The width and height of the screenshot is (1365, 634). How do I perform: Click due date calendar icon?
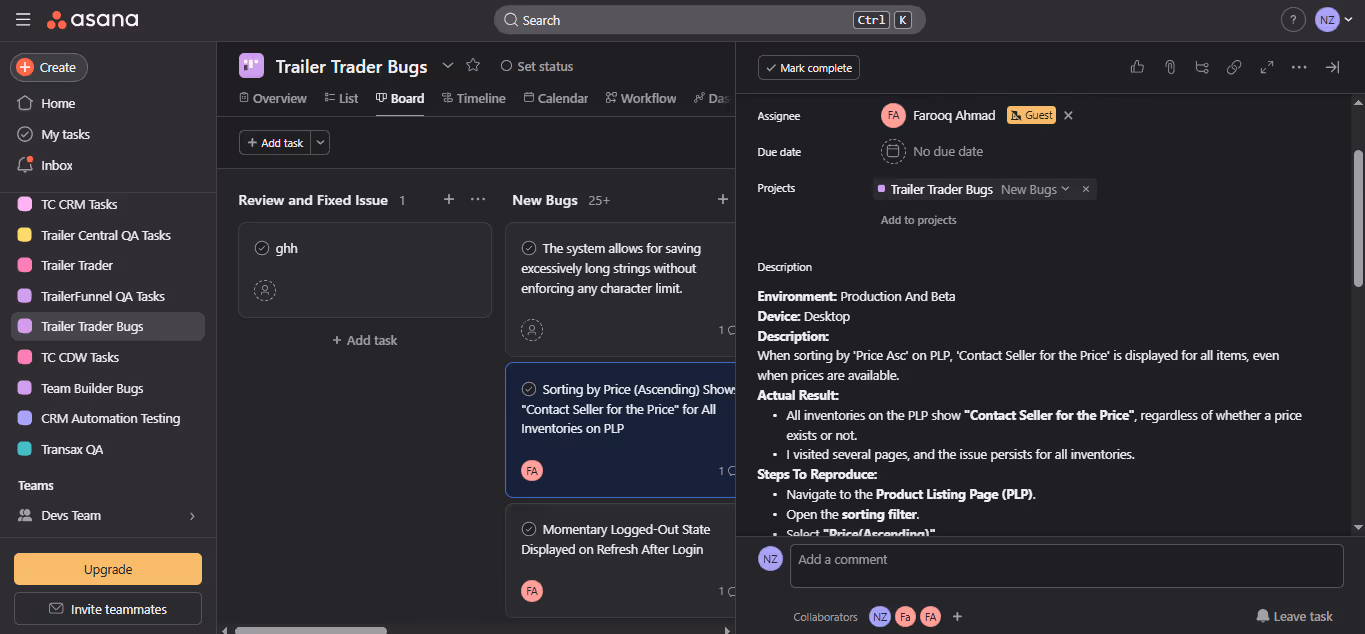893,152
